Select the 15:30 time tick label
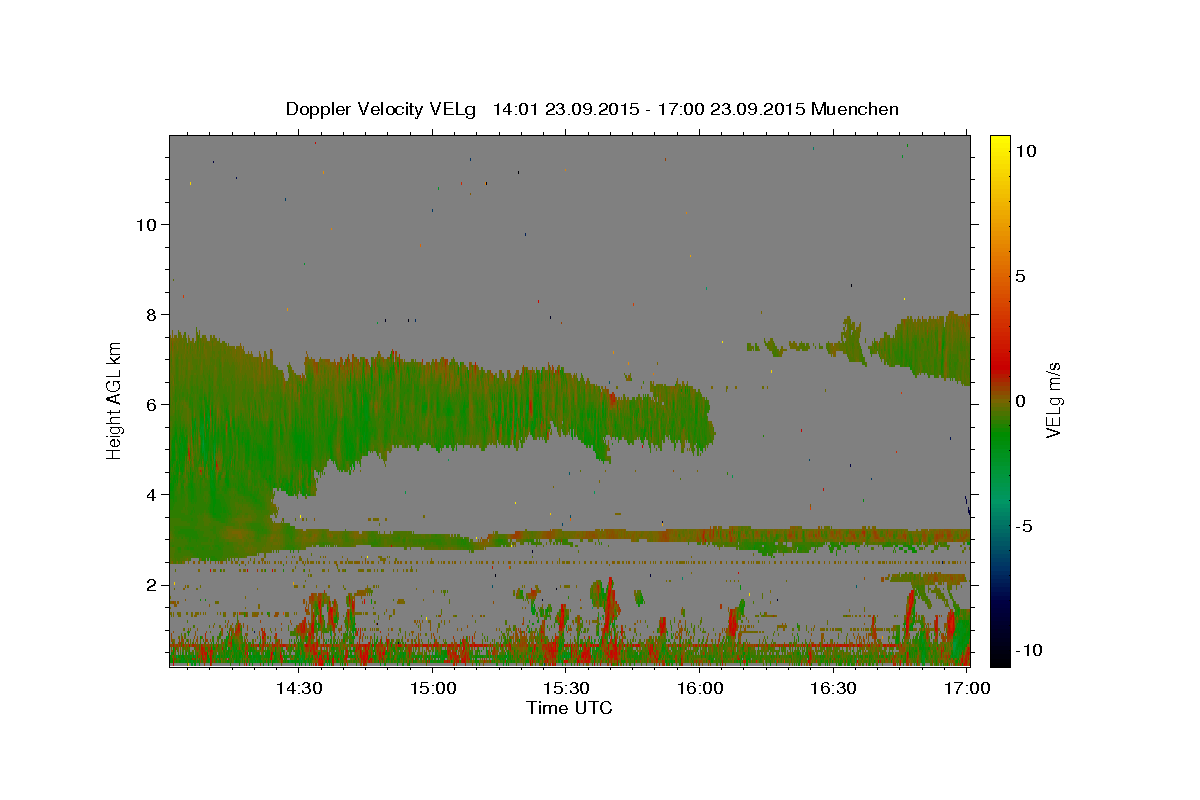The width and height of the screenshot is (1200, 800). pos(566,689)
